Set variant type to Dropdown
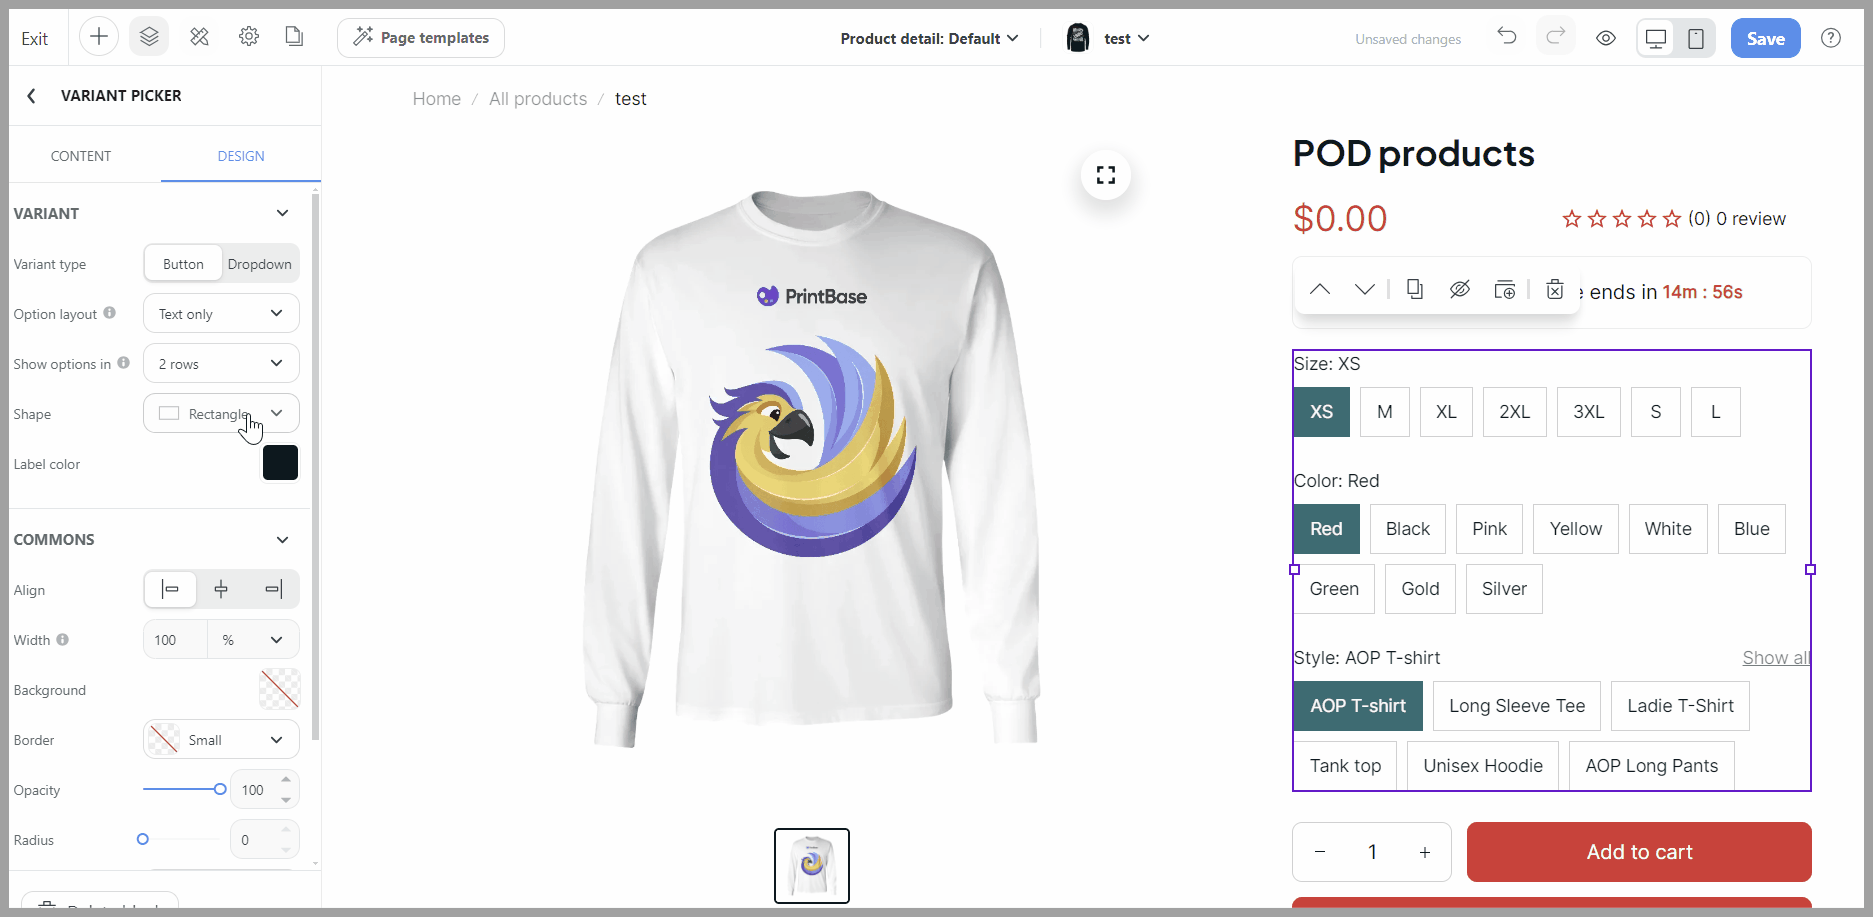1873x917 pixels. 259,264
